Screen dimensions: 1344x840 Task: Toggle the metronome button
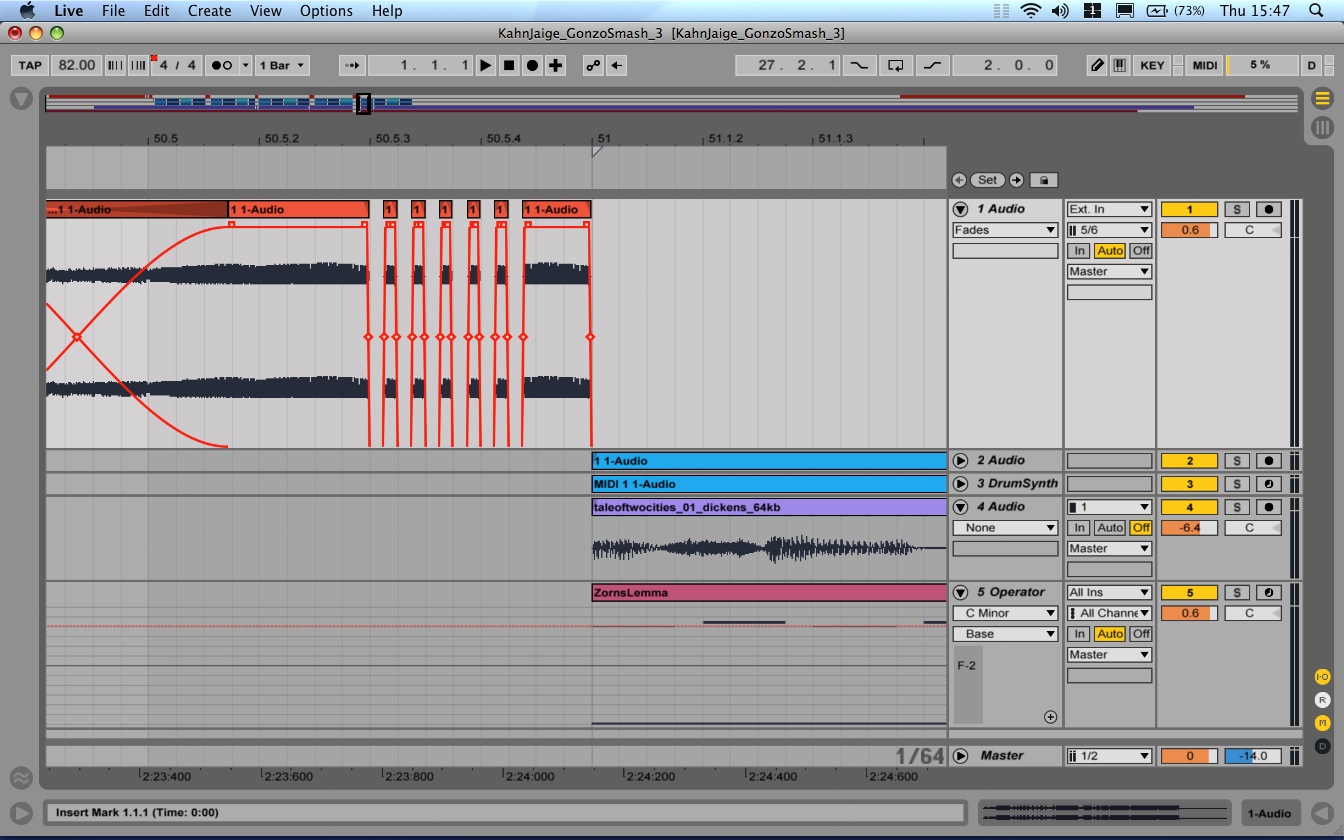221,65
